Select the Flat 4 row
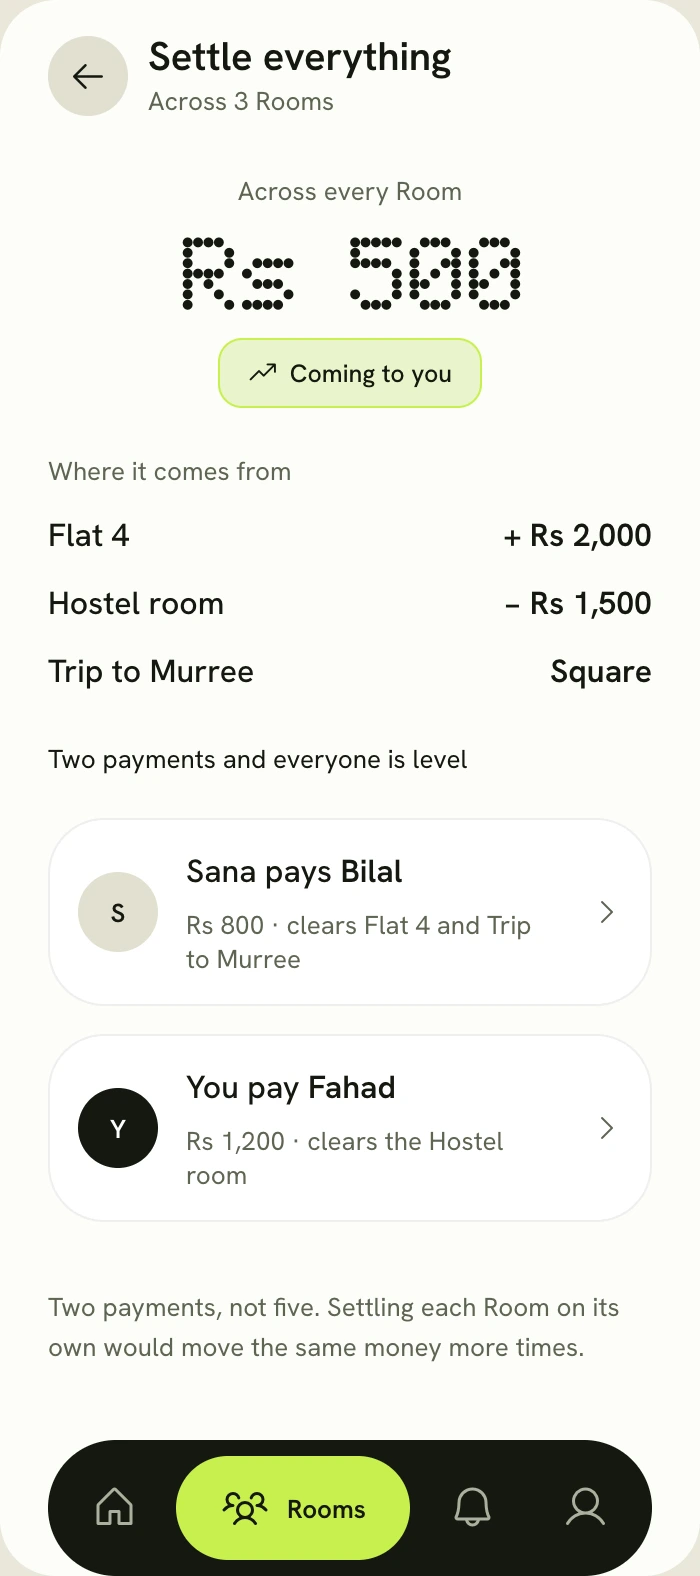Viewport: 700px width, 1576px height. [x=350, y=536]
